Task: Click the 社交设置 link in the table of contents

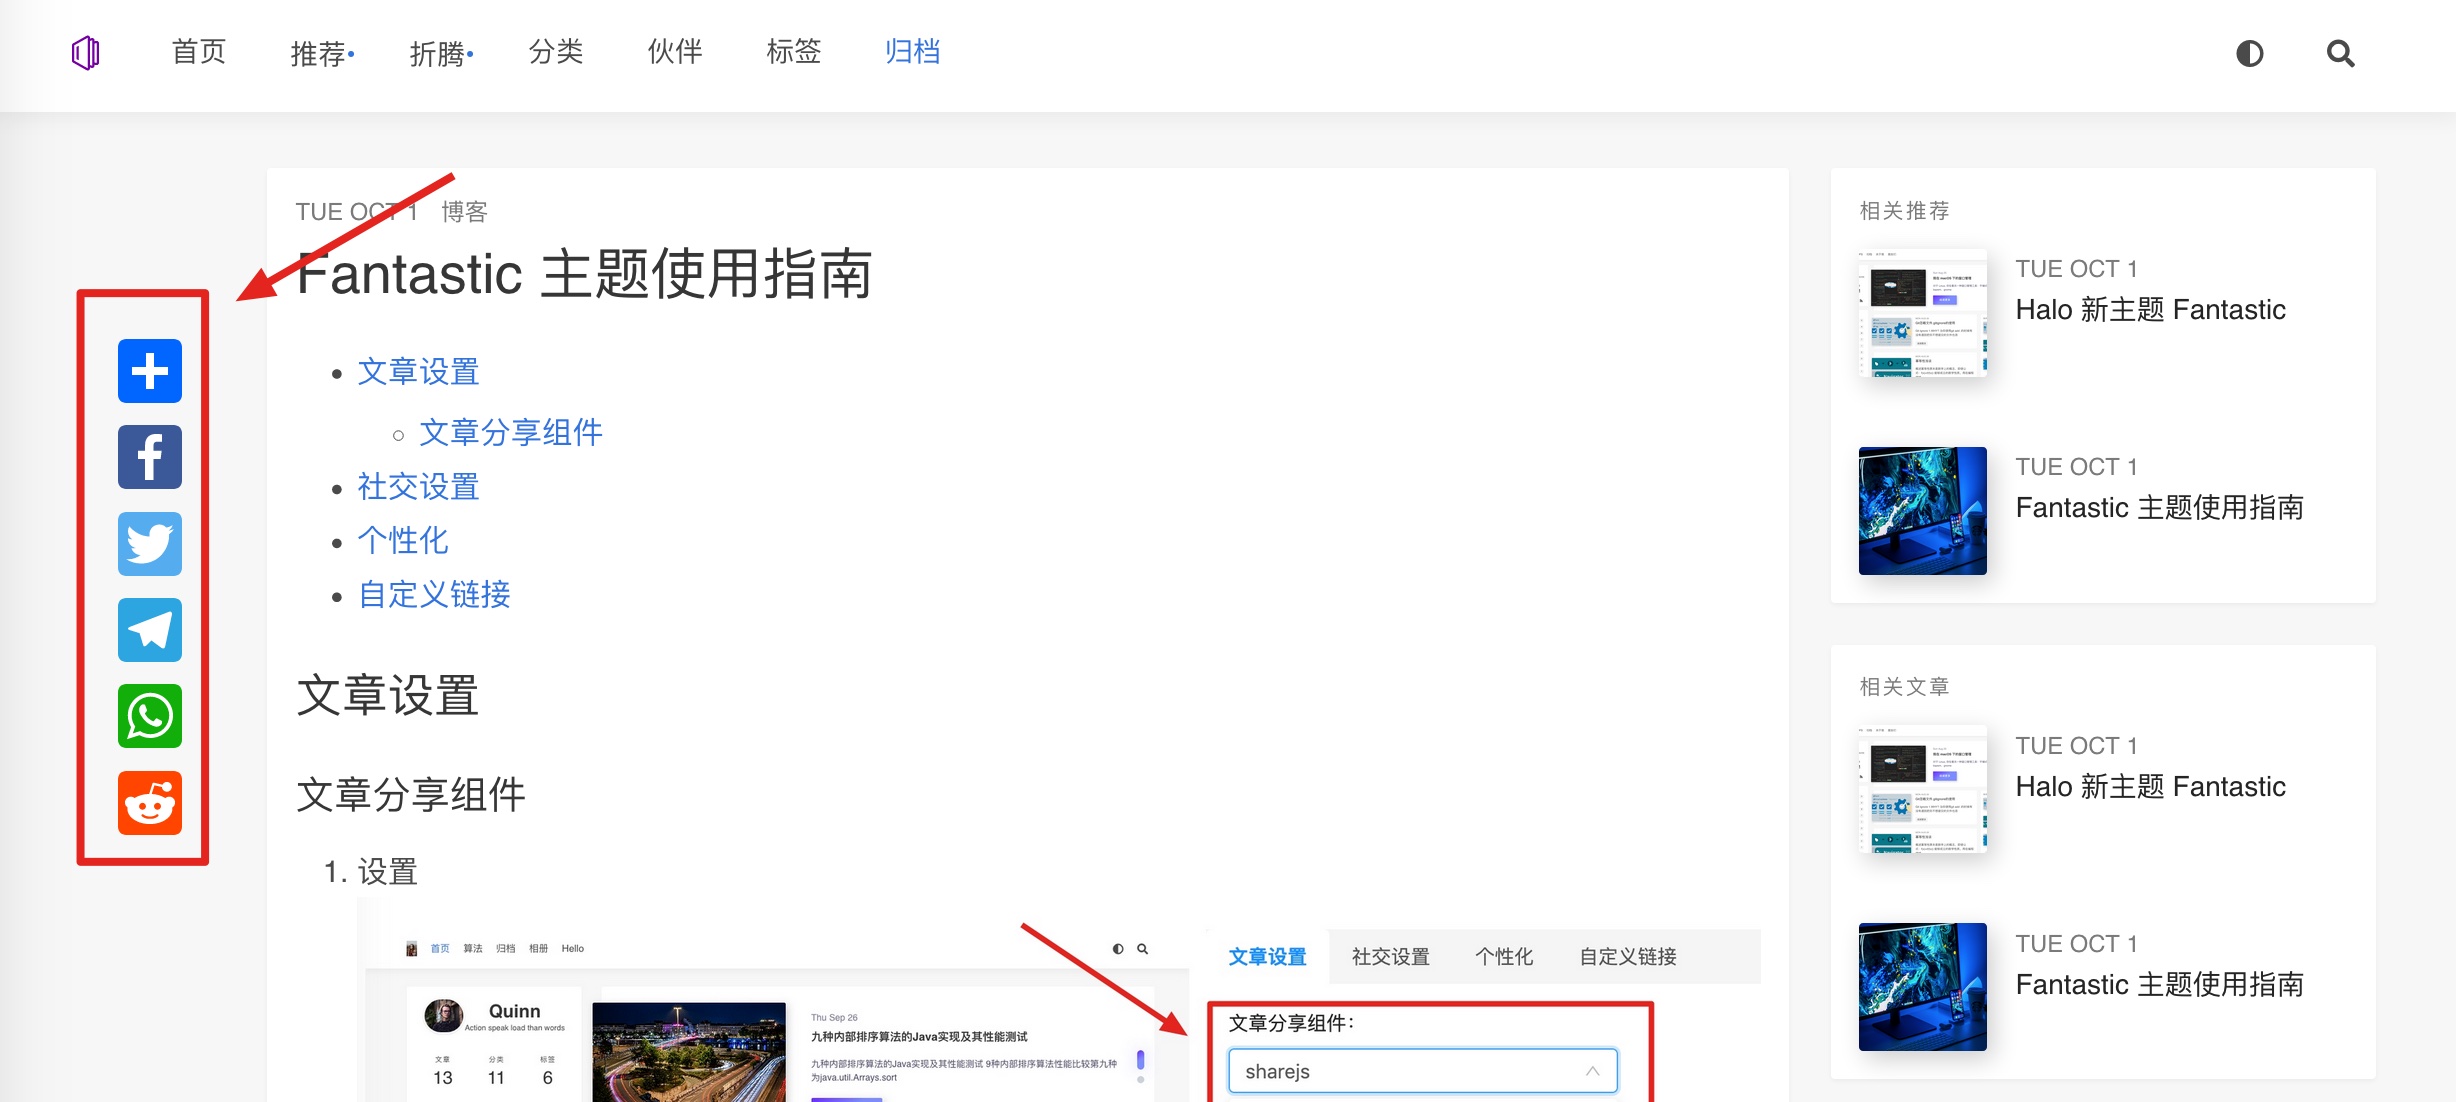Action: (418, 486)
